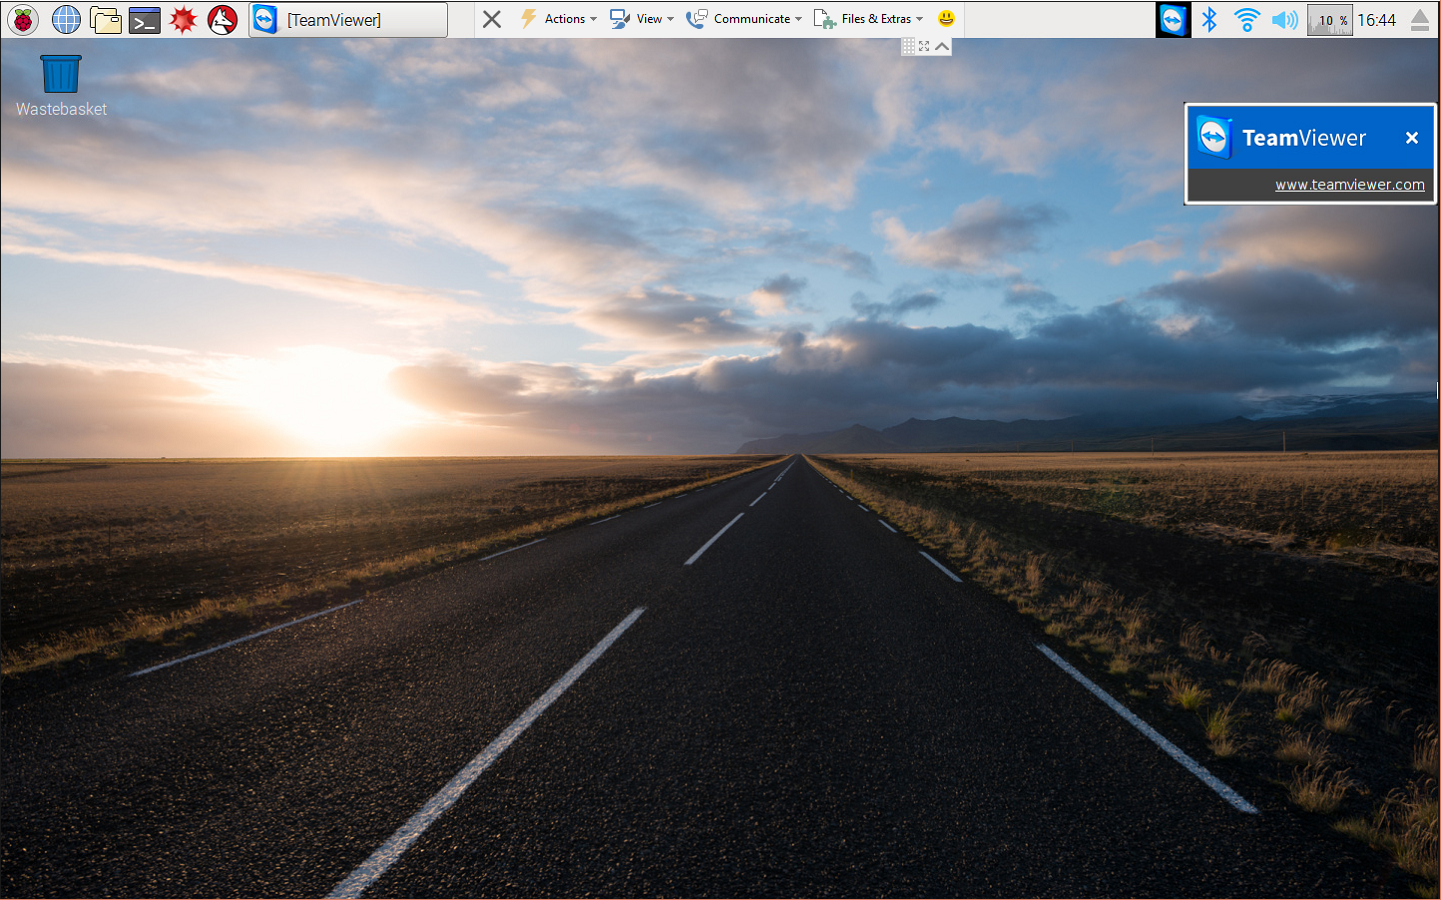
Task: Open the Communicate menu
Action: point(744,19)
